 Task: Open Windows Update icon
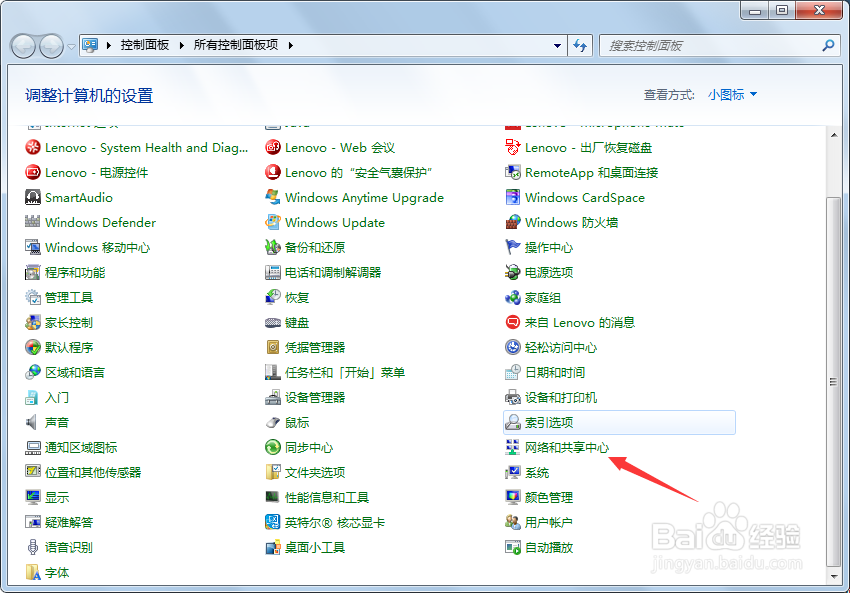273,222
